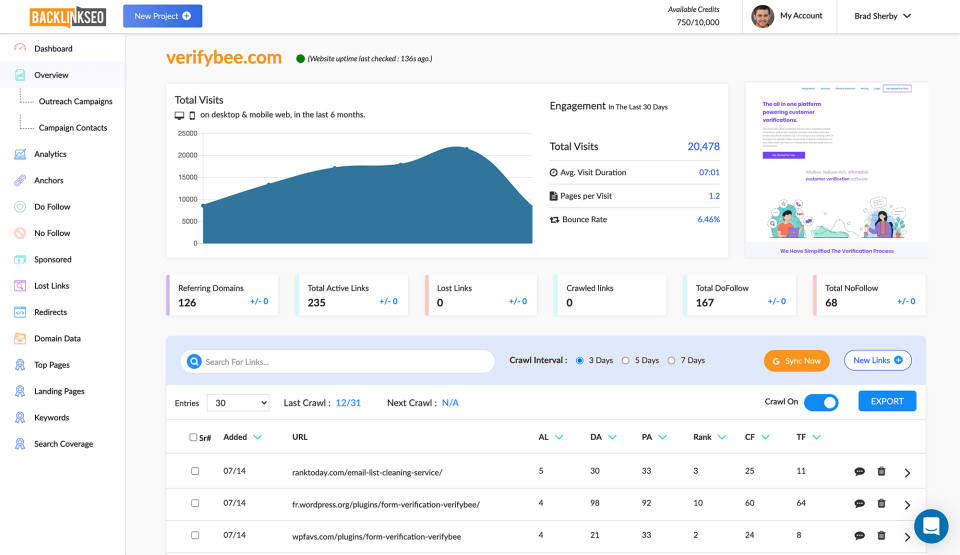
Task: Click the New Links button
Action: pyautogui.click(x=877, y=360)
